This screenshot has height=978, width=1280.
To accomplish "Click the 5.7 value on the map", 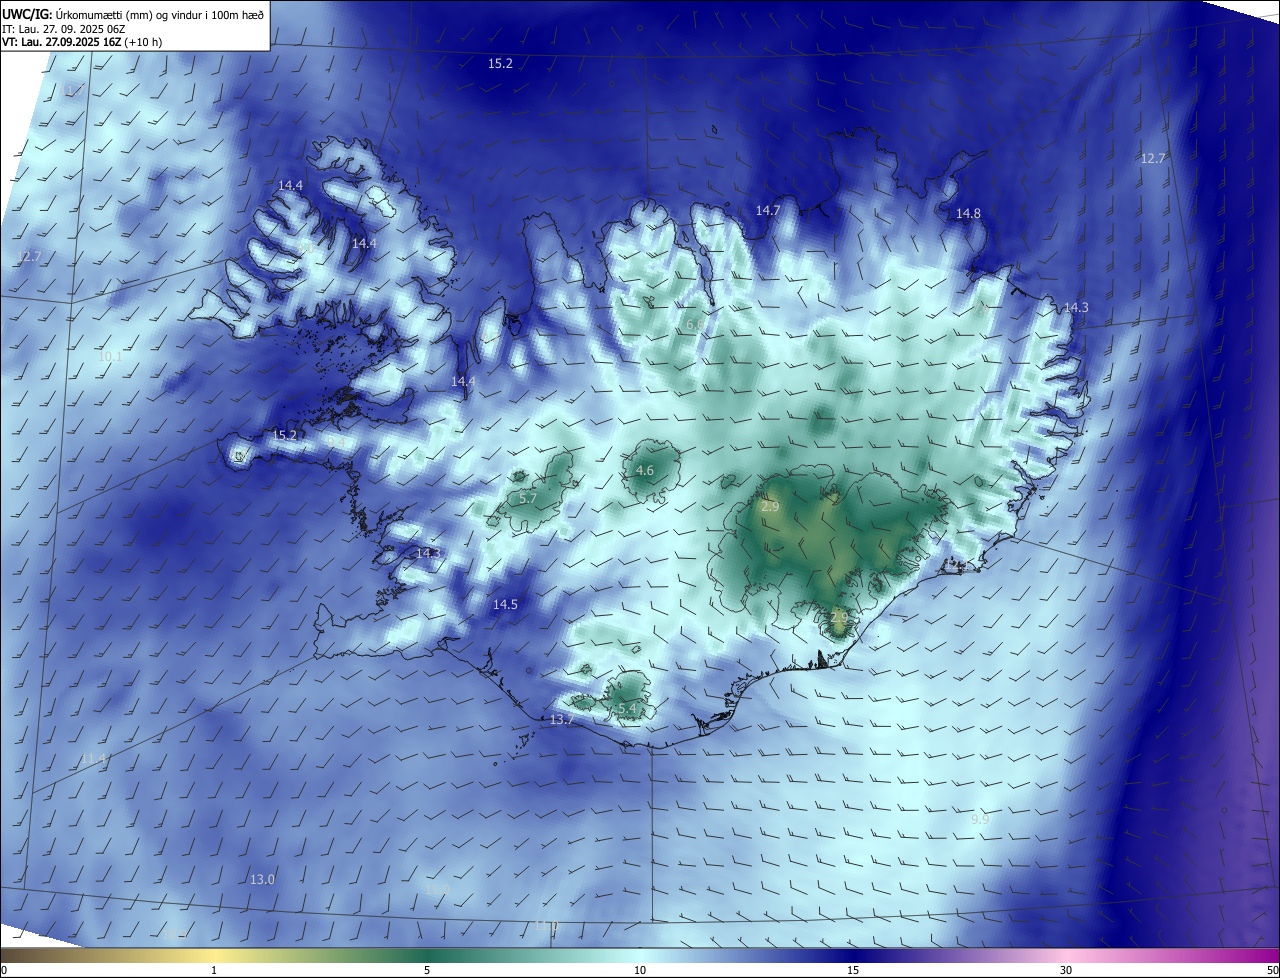I will coord(528,498).
